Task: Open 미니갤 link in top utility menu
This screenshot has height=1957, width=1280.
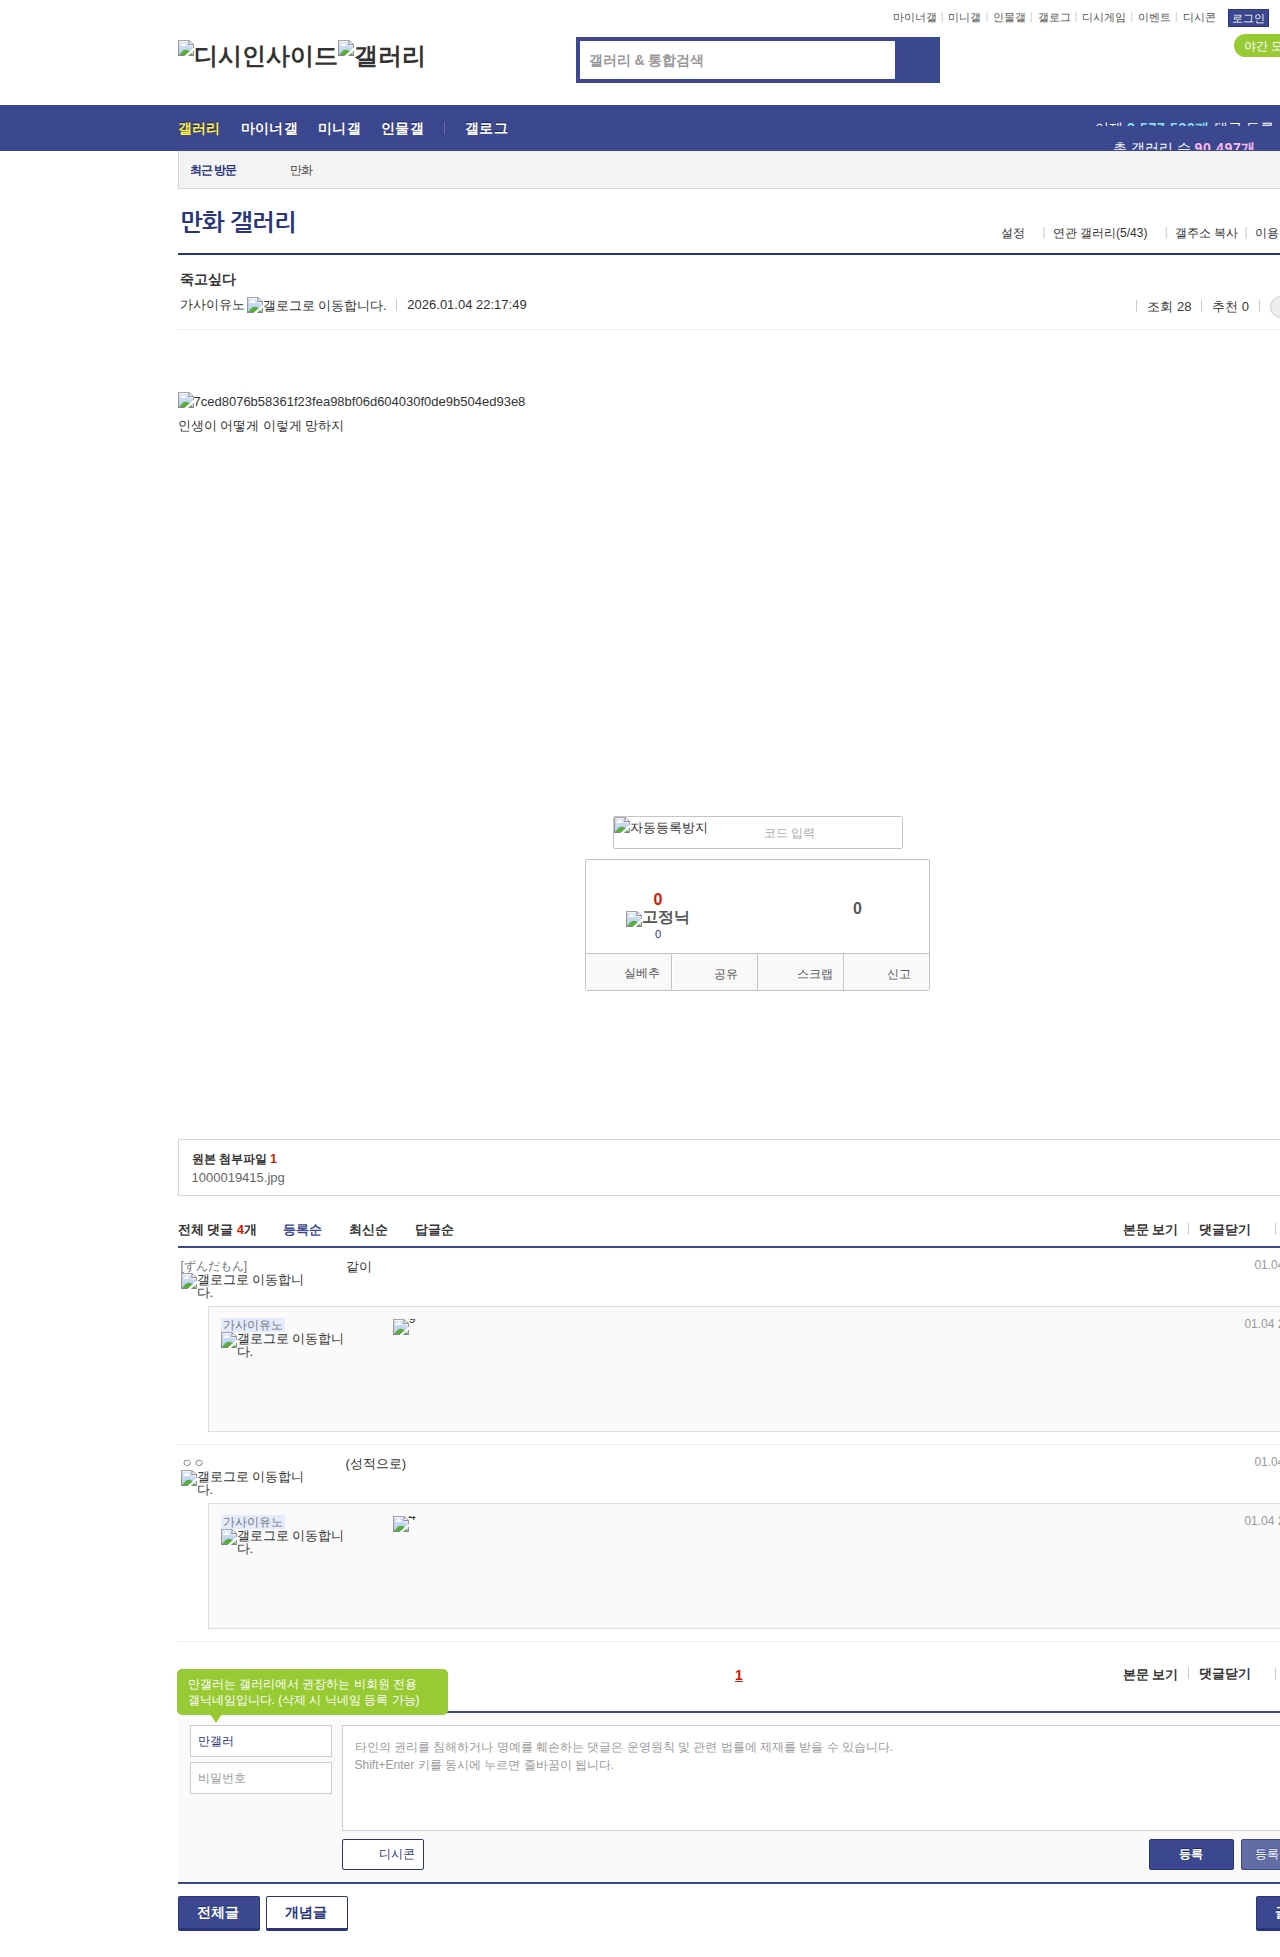Action: pyautogui.click(x=964, y=17)
